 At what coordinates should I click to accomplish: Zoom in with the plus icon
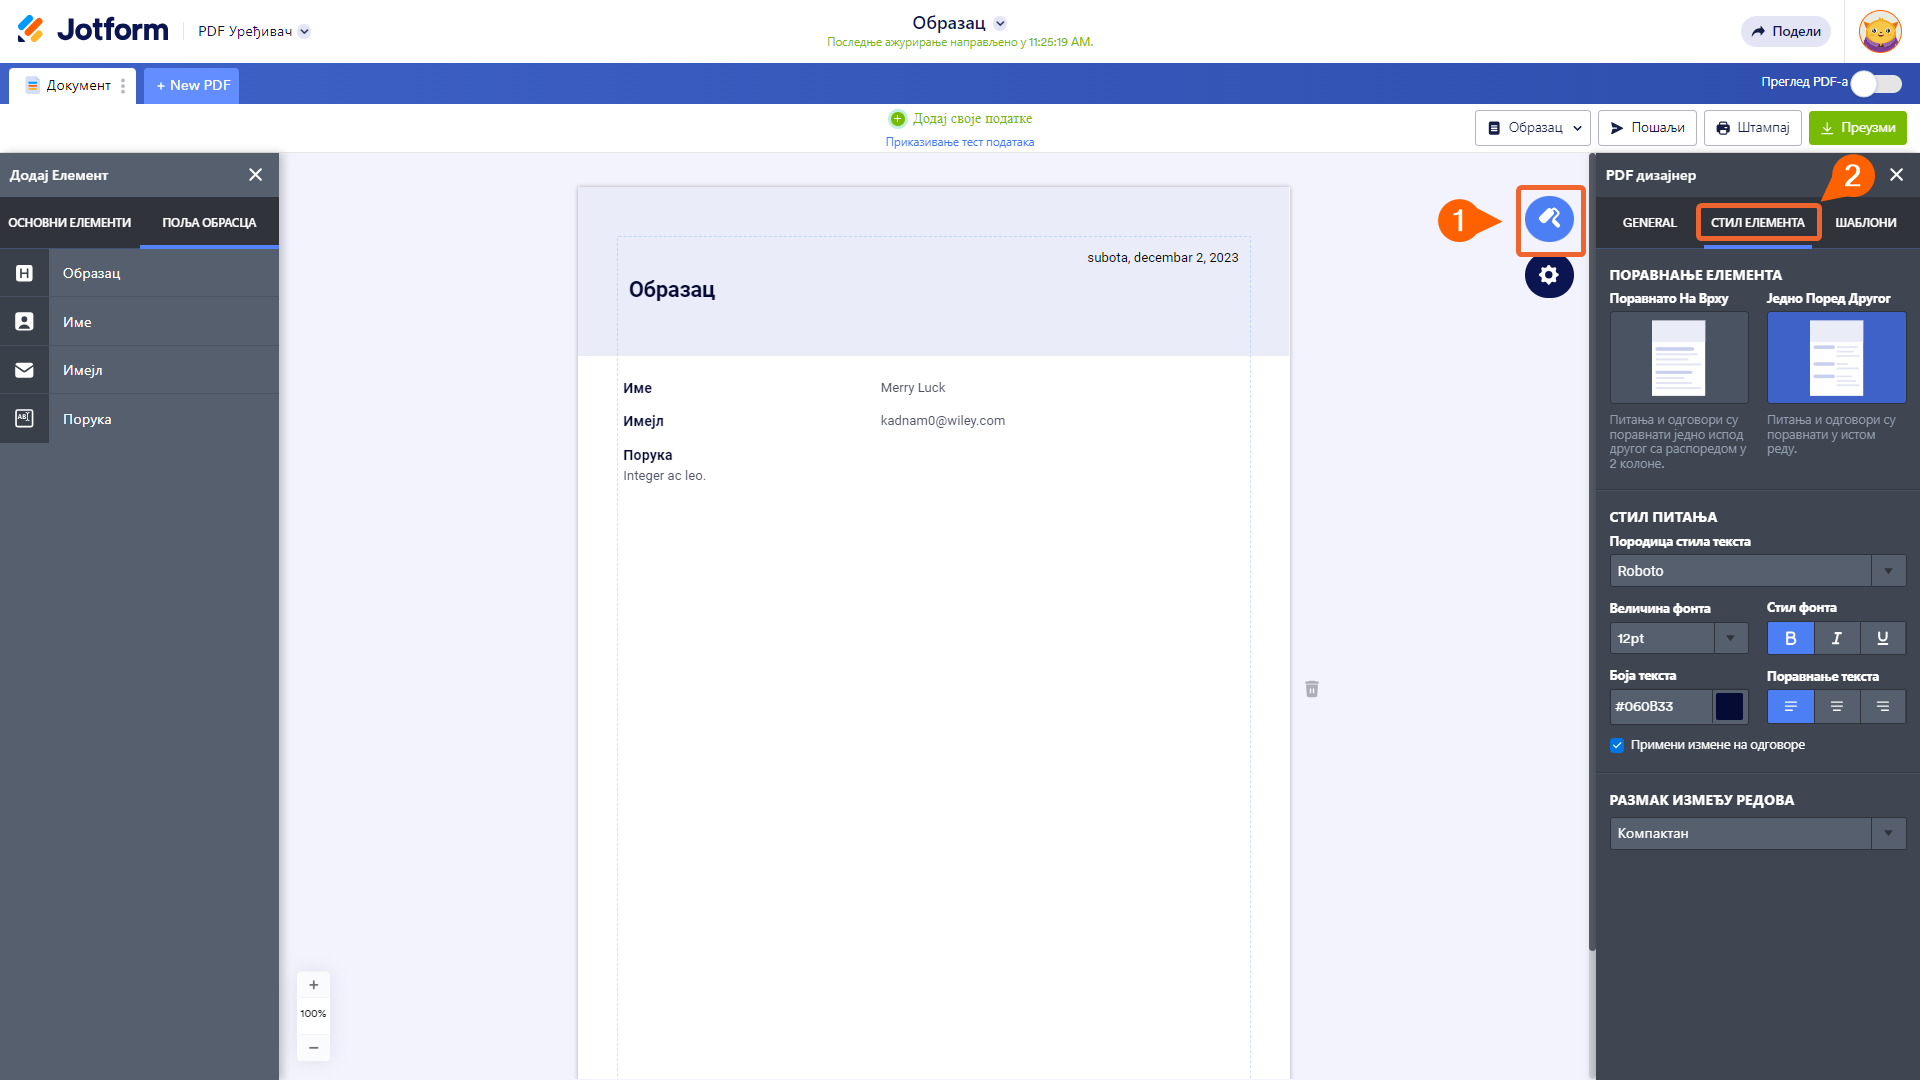313,985
